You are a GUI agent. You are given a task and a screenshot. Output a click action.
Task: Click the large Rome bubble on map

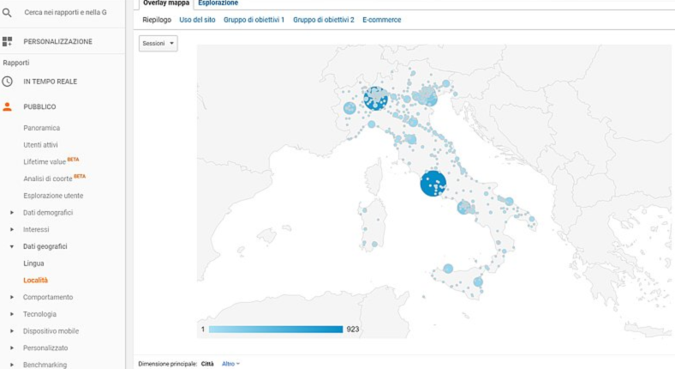click(x=433, y=183)
